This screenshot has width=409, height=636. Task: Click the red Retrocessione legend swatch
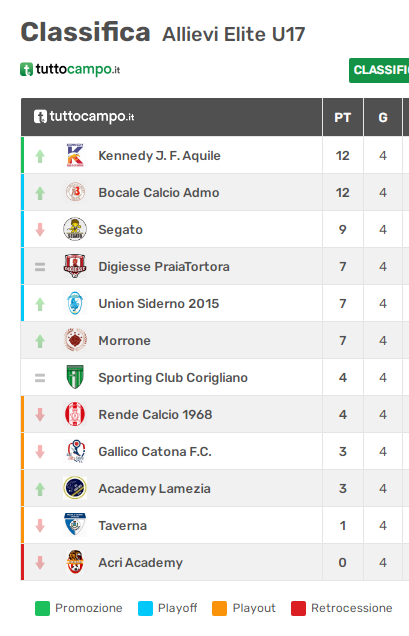[x=298, y=608]
